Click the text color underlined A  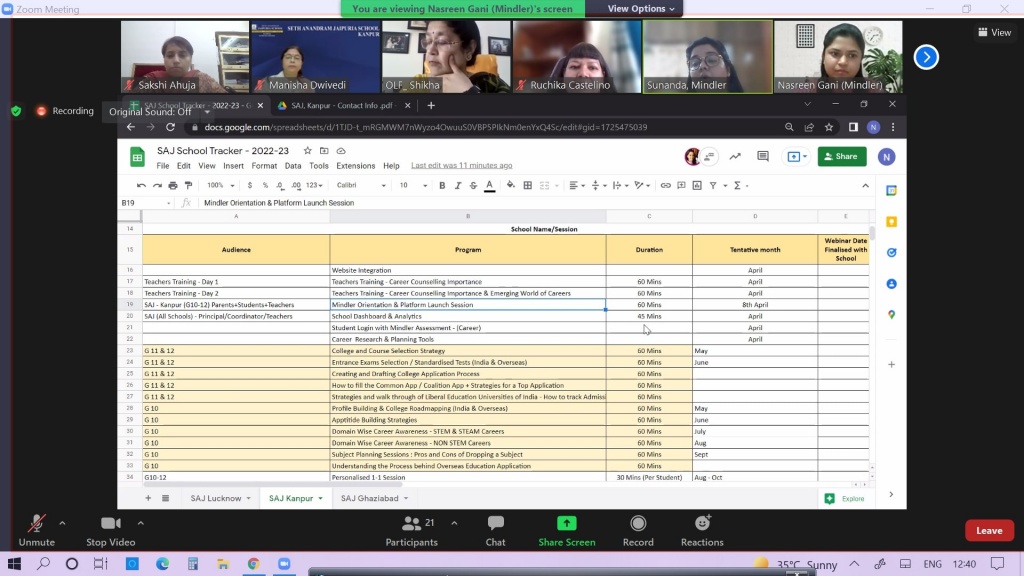(489, 185)
